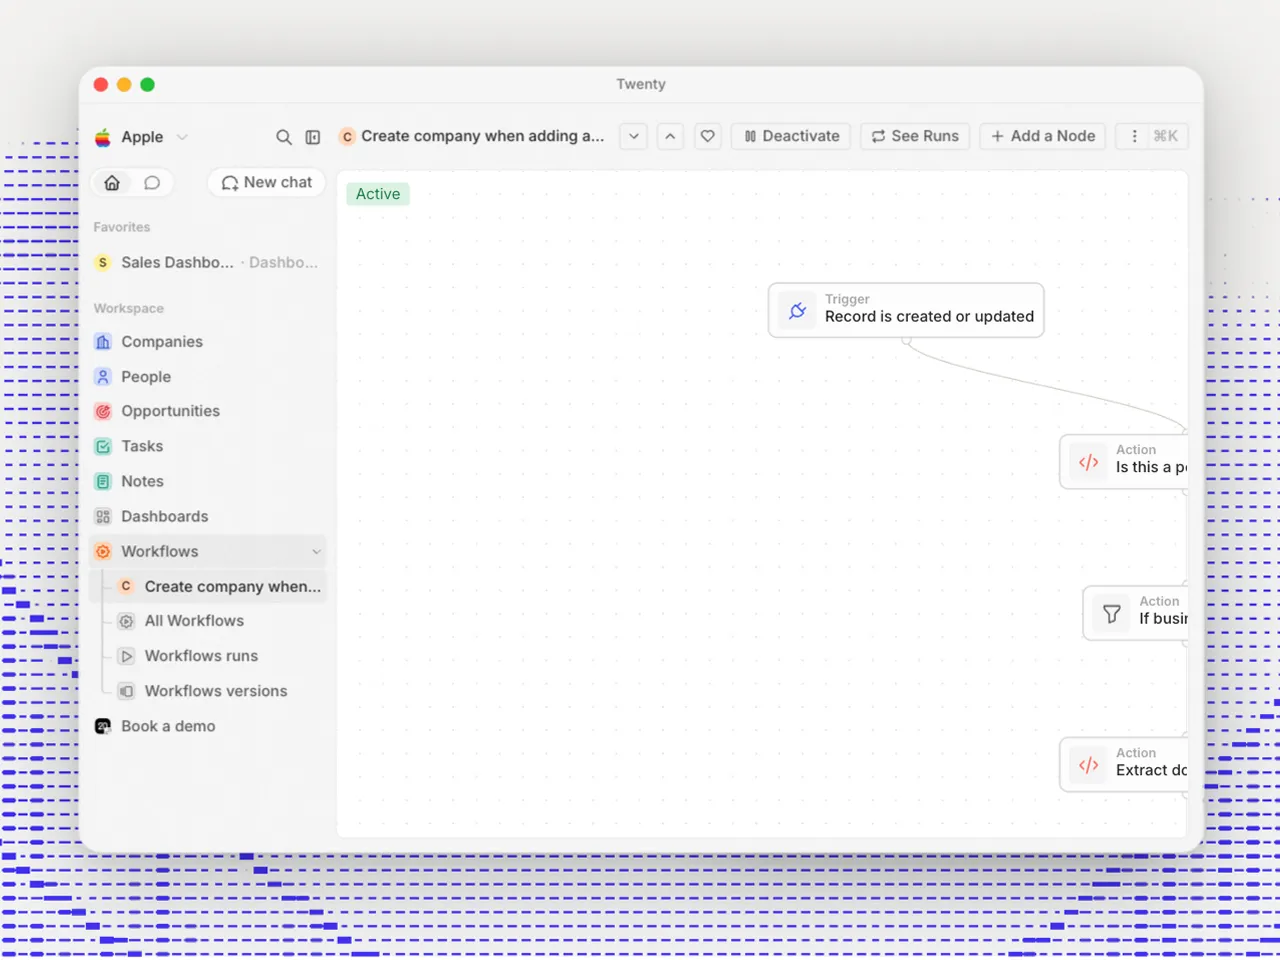Click the workflow title Create company when adding a...
Viewport: 1280px width, 960px height.
click(482, 136)
